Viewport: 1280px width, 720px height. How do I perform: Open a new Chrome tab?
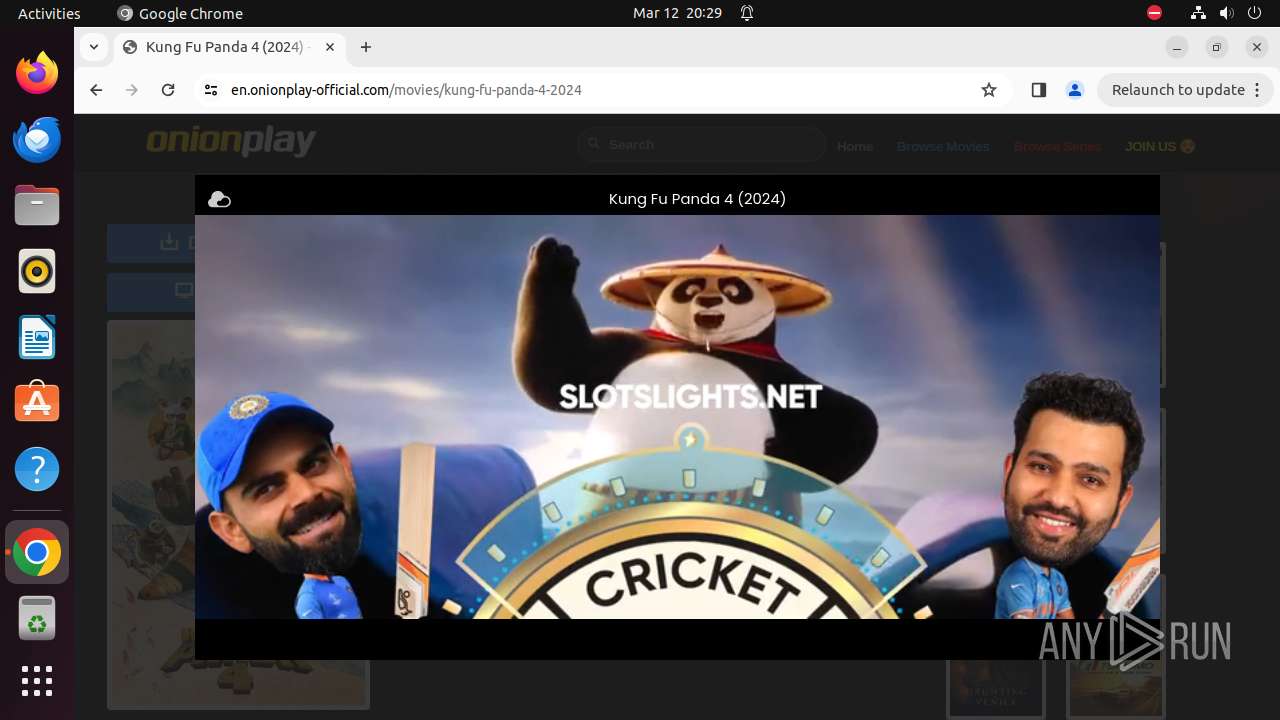point(366,47)
